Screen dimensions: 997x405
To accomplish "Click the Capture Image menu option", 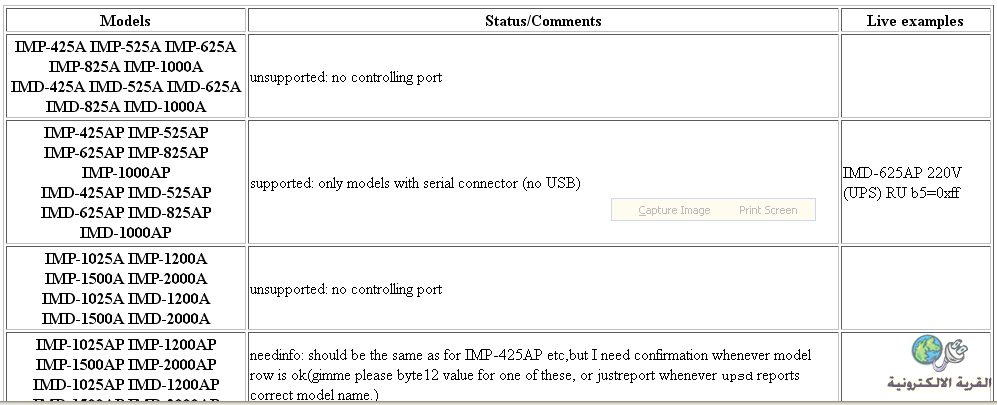I will coord(674,210).
